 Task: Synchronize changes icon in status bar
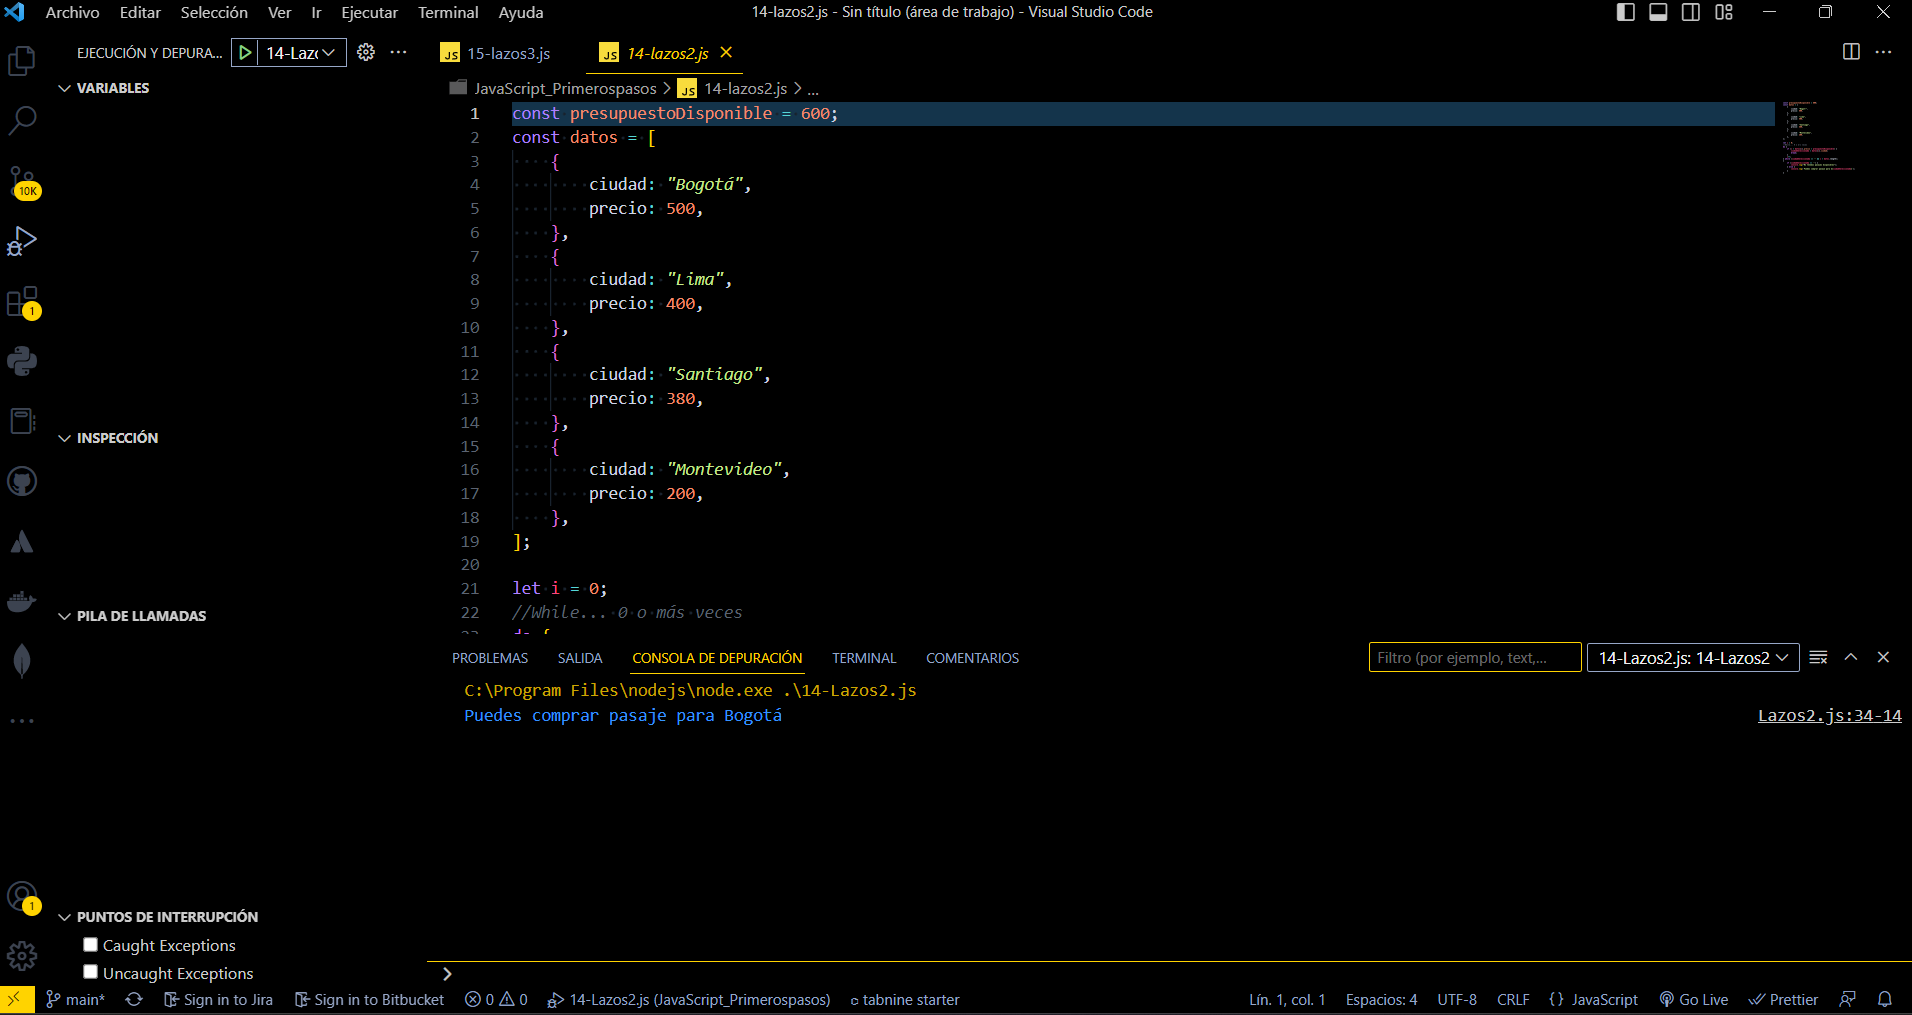[134, 999]
